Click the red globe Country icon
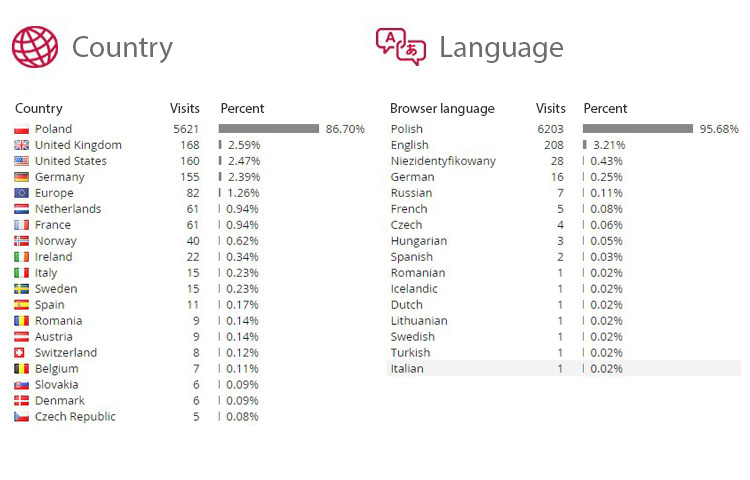Image resolution: width=750 pixels, height=480 pixels. tap(35, 46)
